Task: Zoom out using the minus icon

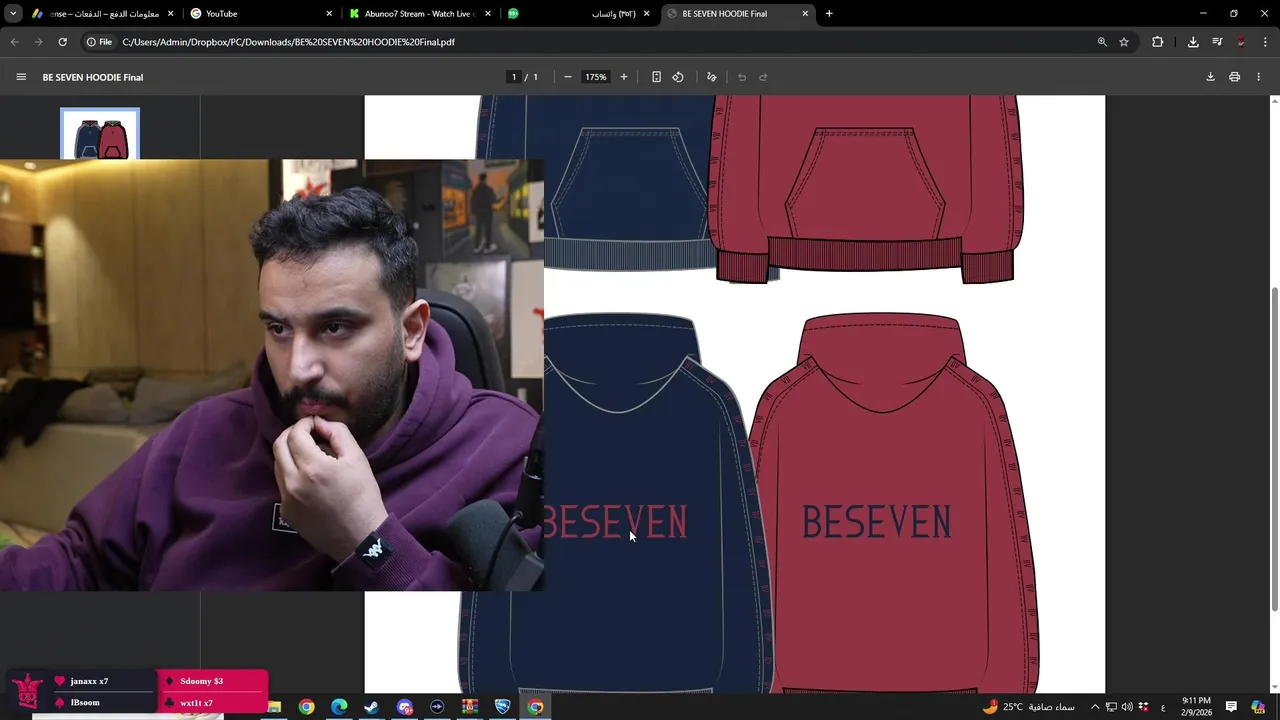Action: tap(568, 77)
